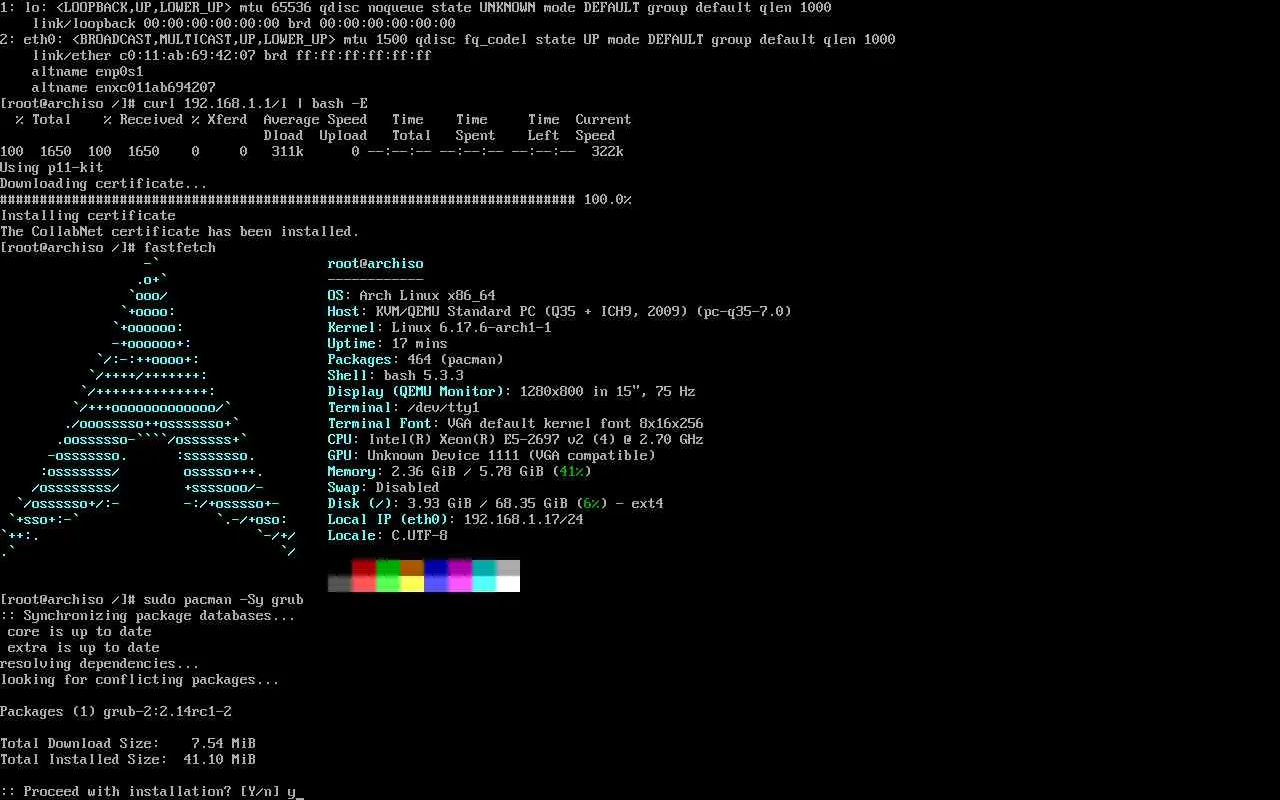Click the '1: lo: <LOOPBACK,UP,LOWER_UP>' interface line

(x=416, y=8)
